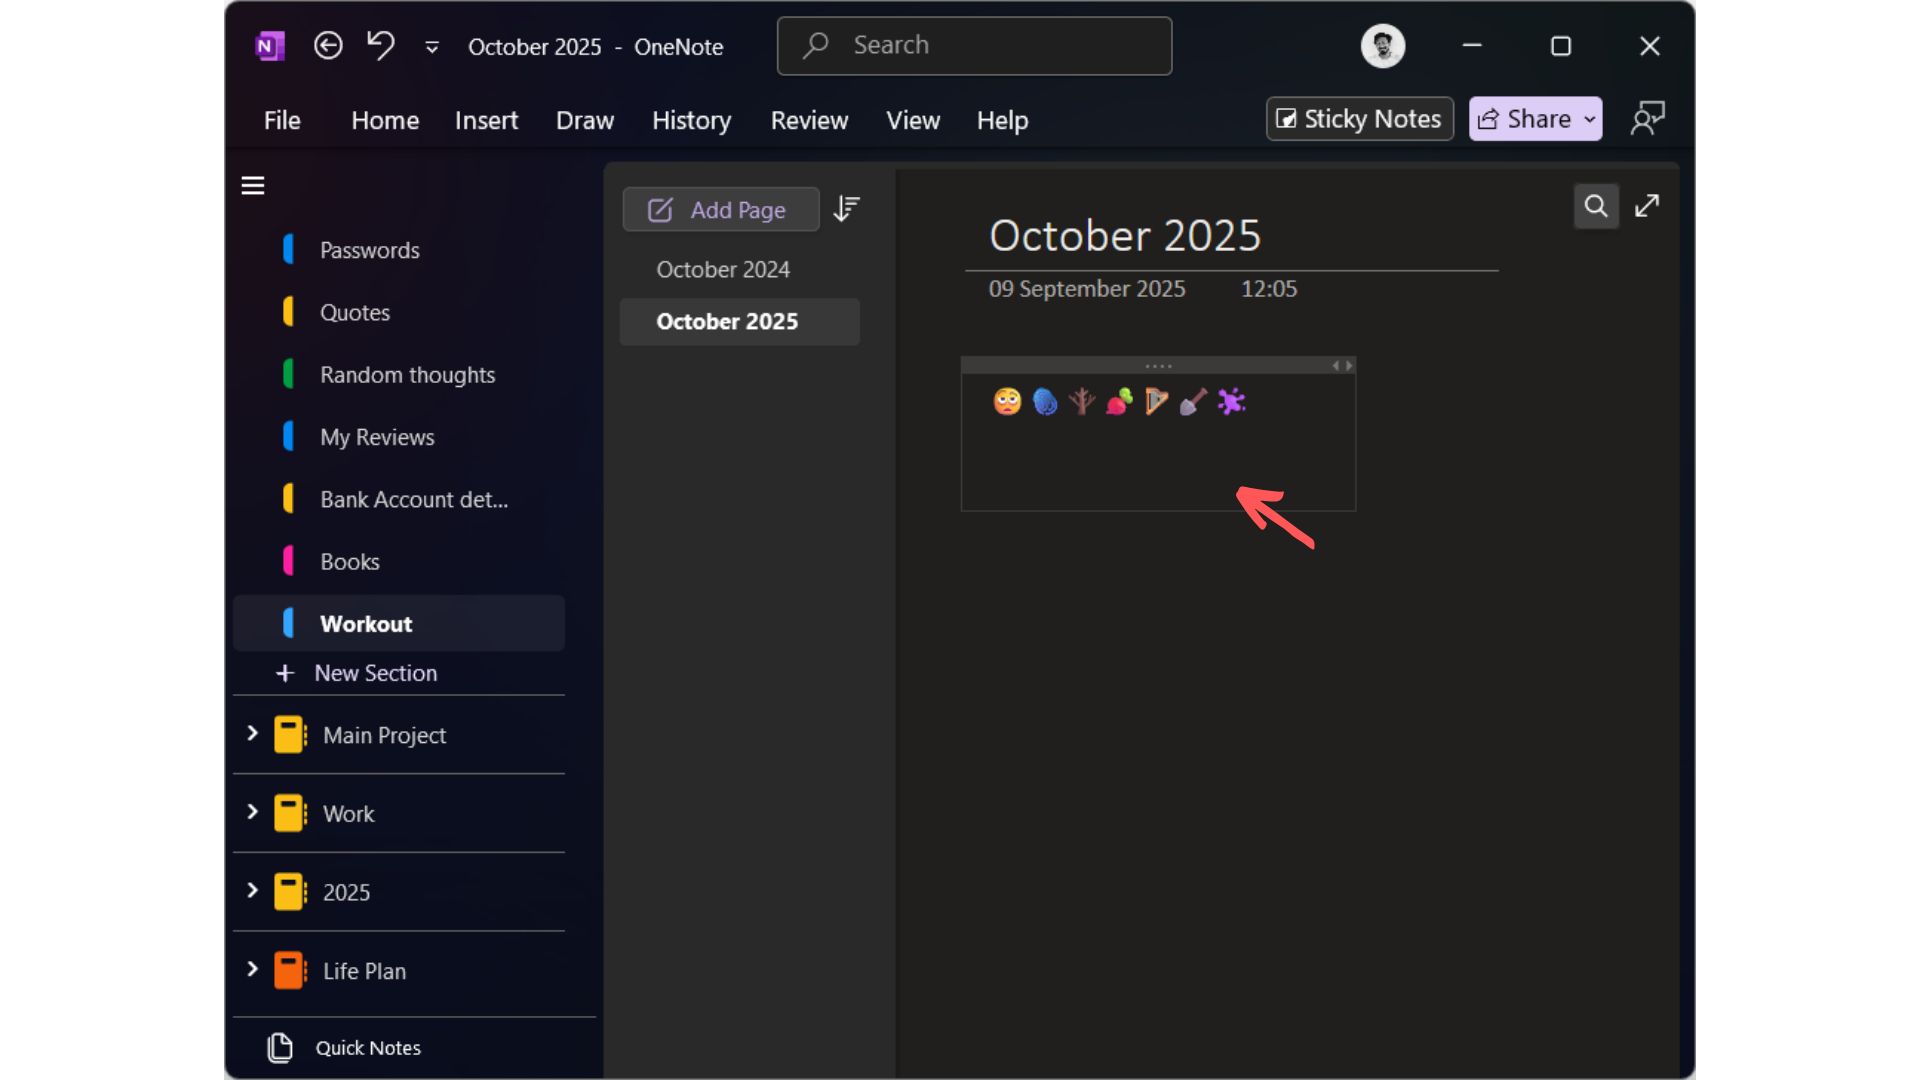Expand the Main Project notebook

tap(252, 734)
